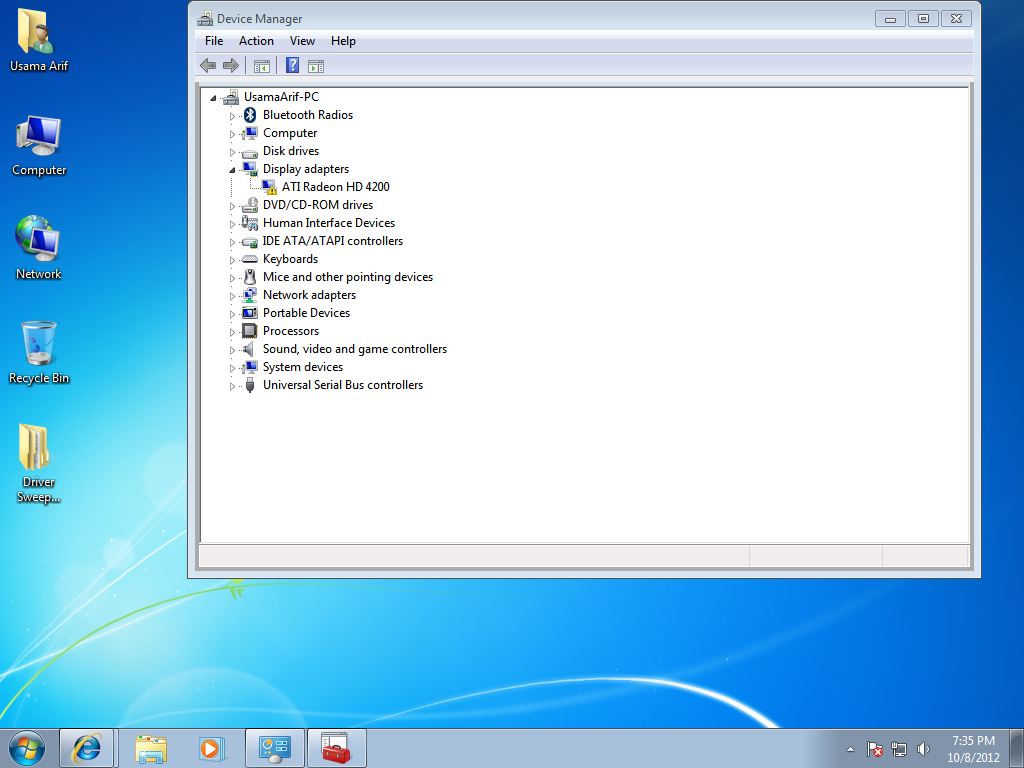Click the Portable Devices icon
Viewport: 1024px width, 768px height.
pos(249,313)
